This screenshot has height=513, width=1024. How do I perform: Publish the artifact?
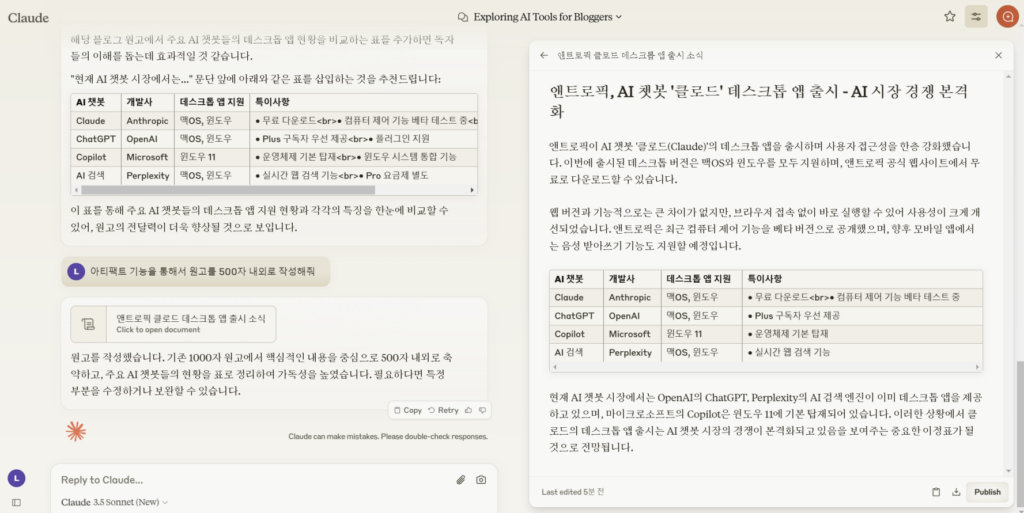tap(987, 492)
